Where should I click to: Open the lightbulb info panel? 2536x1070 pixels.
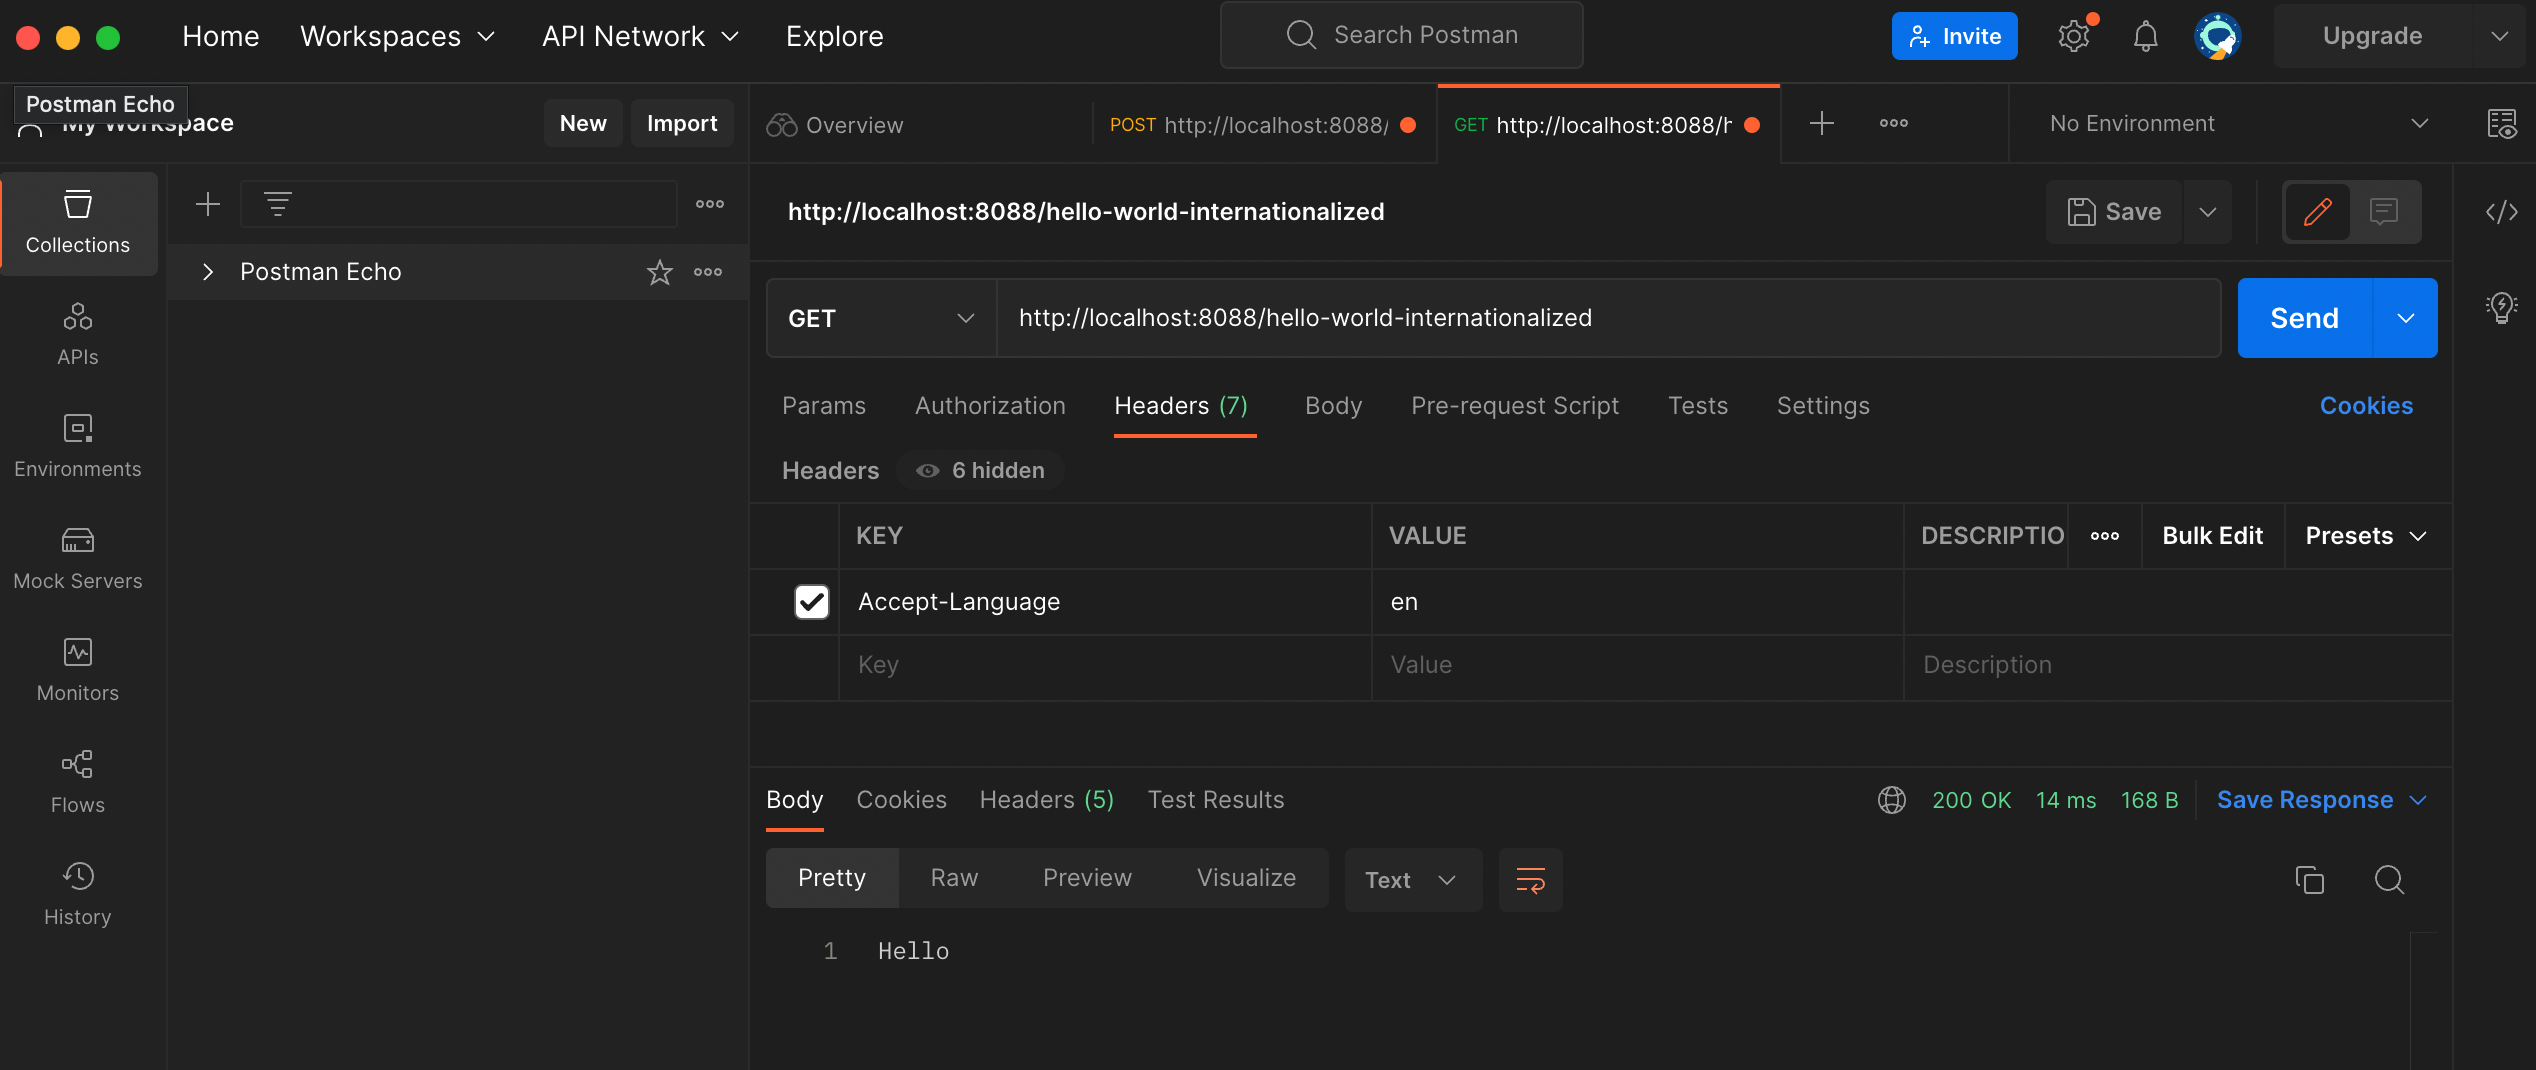click(2502, 307)
